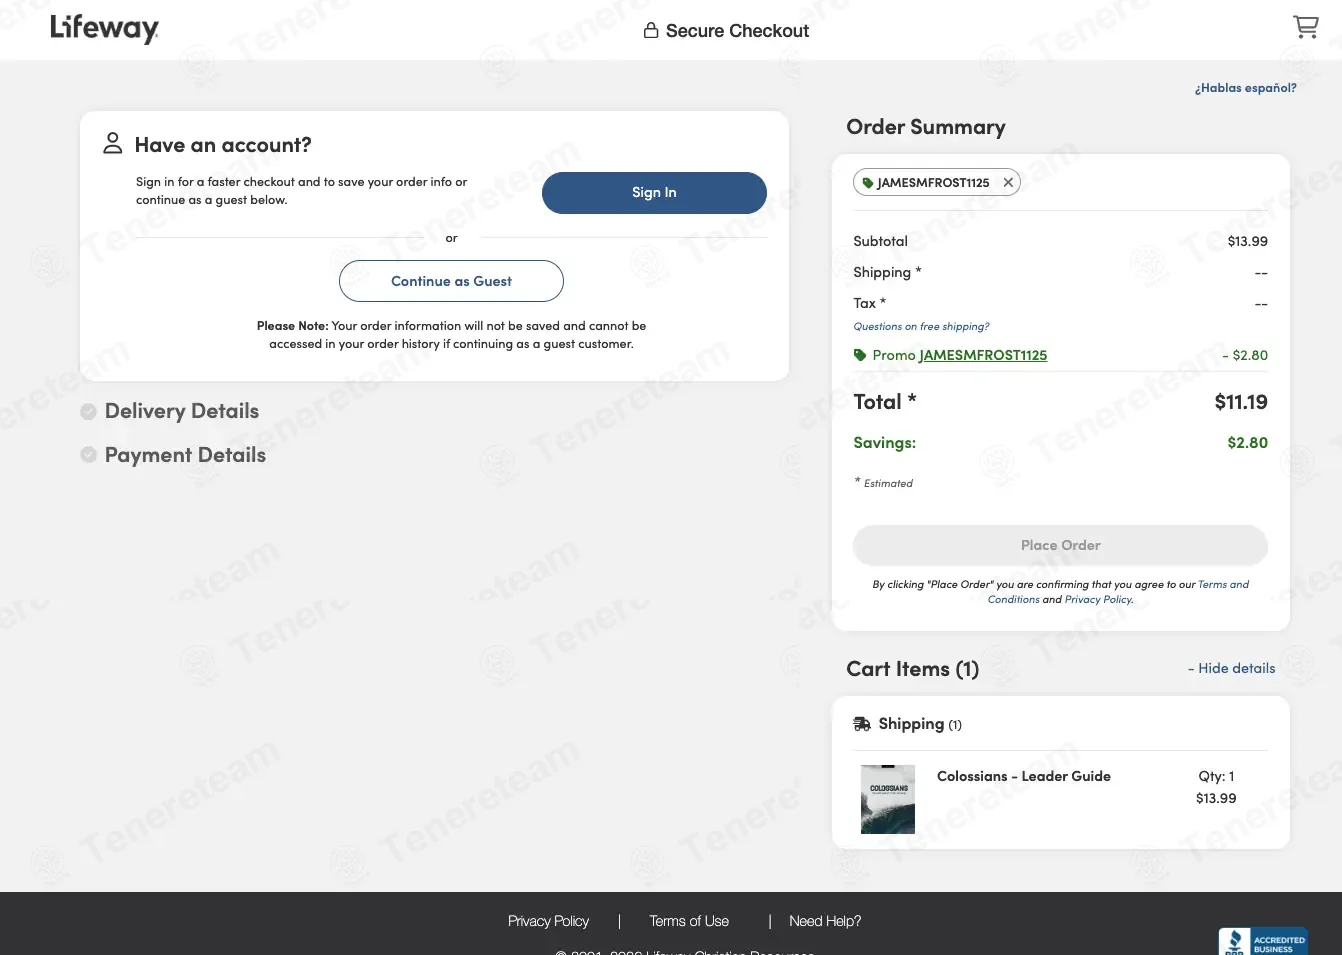Click the Secure Checkout lock icon

coord(651,30)
